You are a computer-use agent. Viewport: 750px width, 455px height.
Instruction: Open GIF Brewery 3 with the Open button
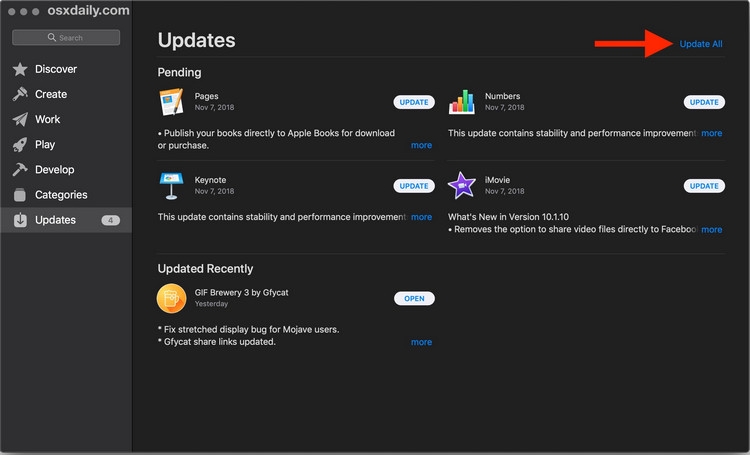pos(414,299)
